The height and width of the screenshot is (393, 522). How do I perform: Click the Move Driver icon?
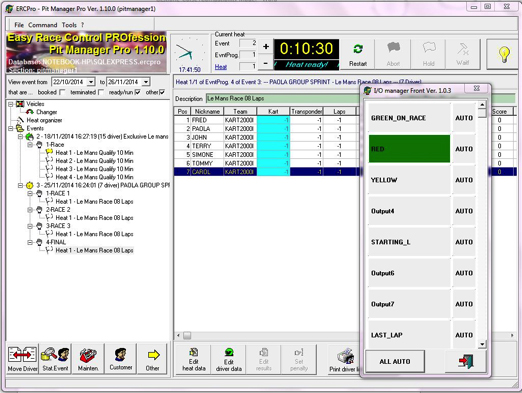23,359
